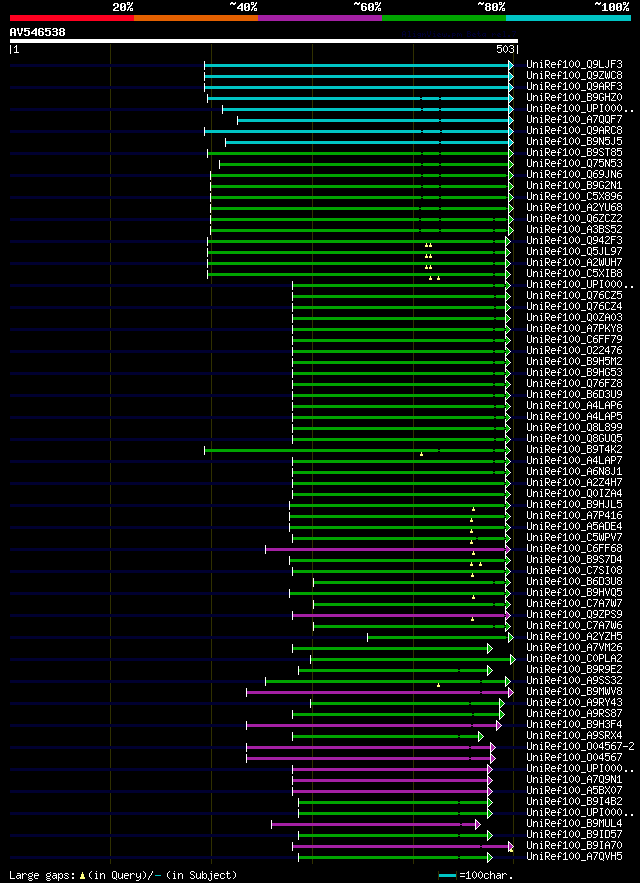Screen dimensions: 640x883
Task: Click the arrowhead ending the A9SRX4 bar
Action: (481, 737)
